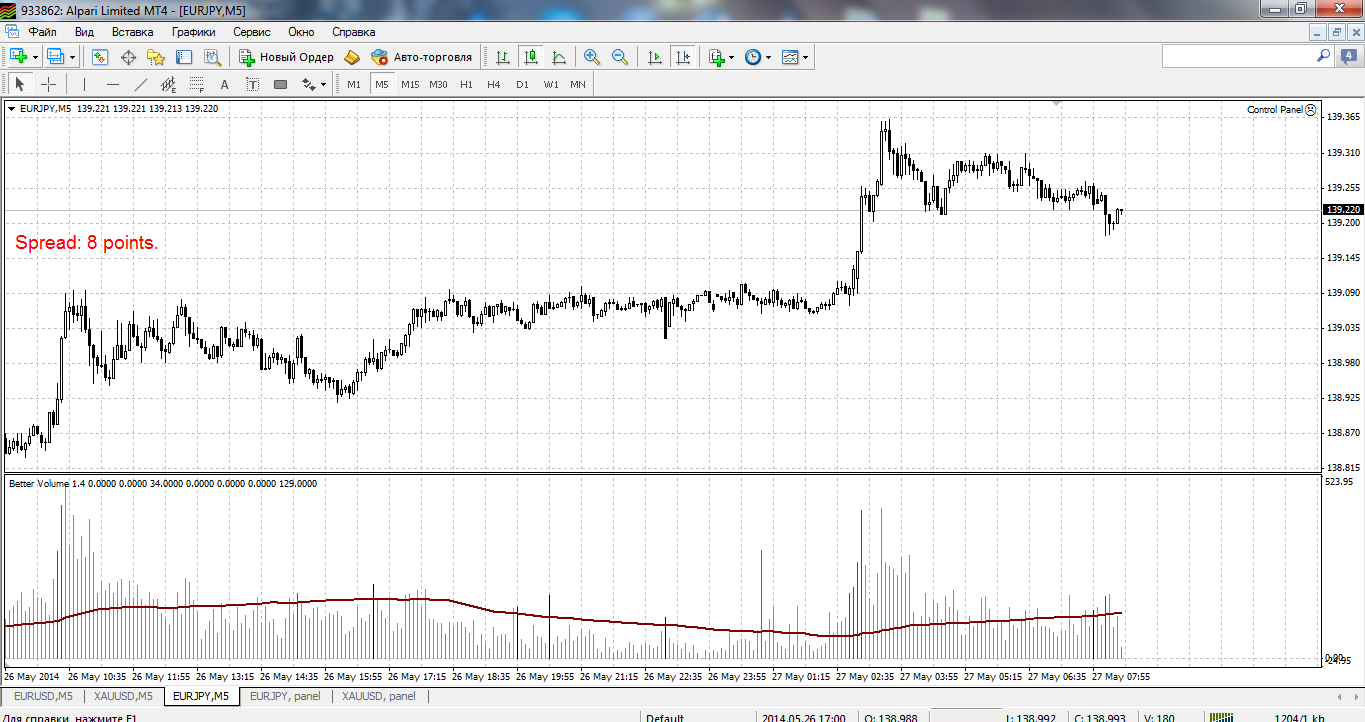Launch the Strategy Tester icon
The image size is (1365, 722).
tap(211, 57)
